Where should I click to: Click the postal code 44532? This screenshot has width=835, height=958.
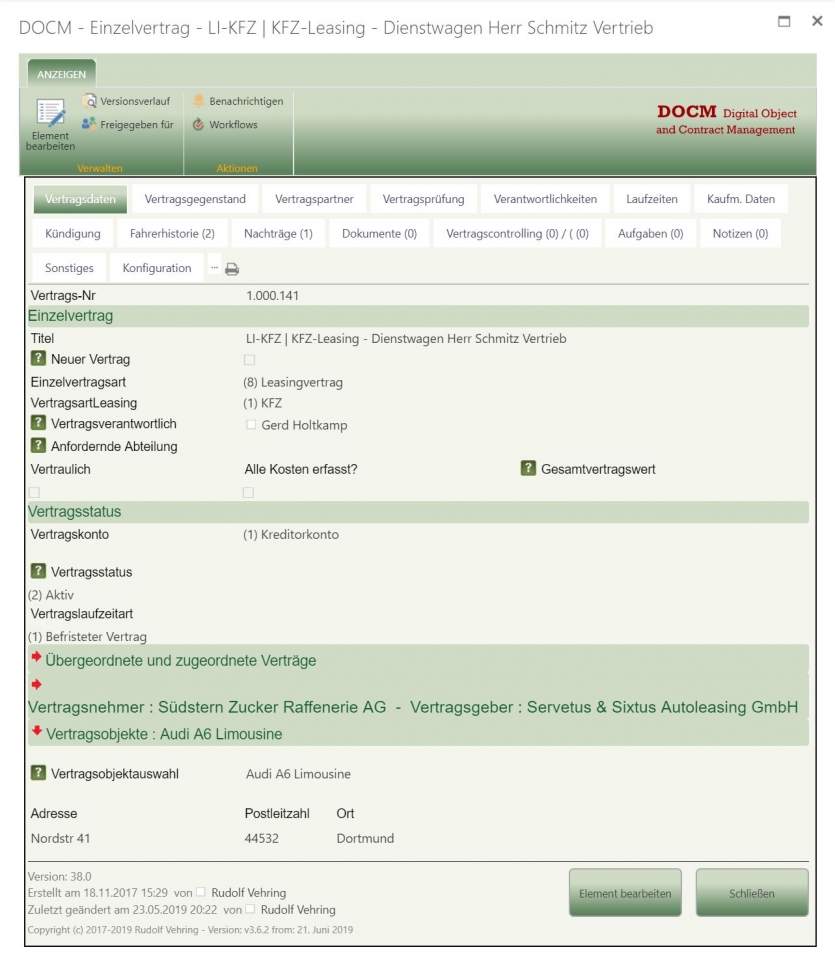[x=261, y=838]
